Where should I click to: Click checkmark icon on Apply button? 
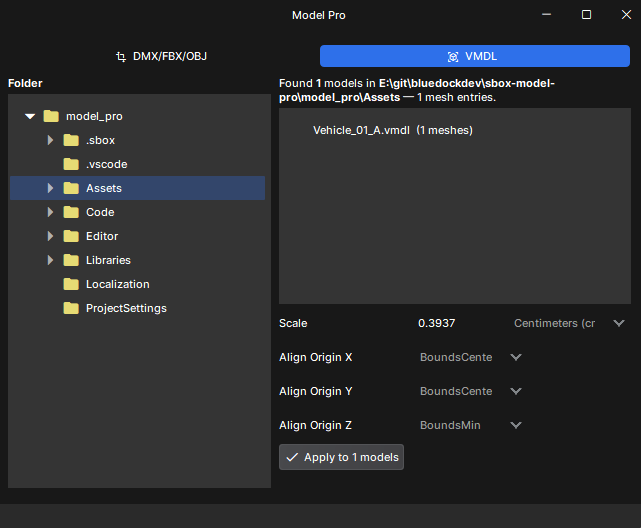click(x=292, y=457)
